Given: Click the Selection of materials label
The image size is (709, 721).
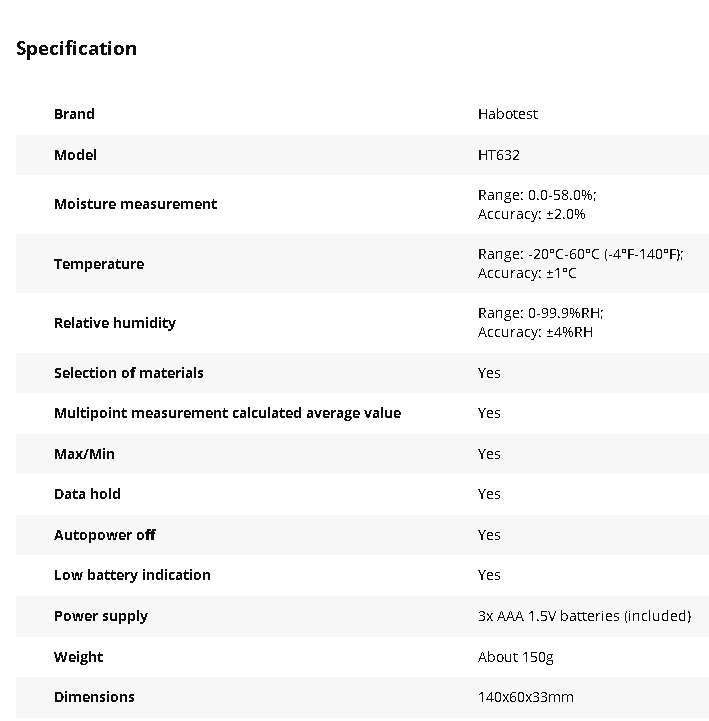Looking at the screenshot, I should click(x=128, y=373).
